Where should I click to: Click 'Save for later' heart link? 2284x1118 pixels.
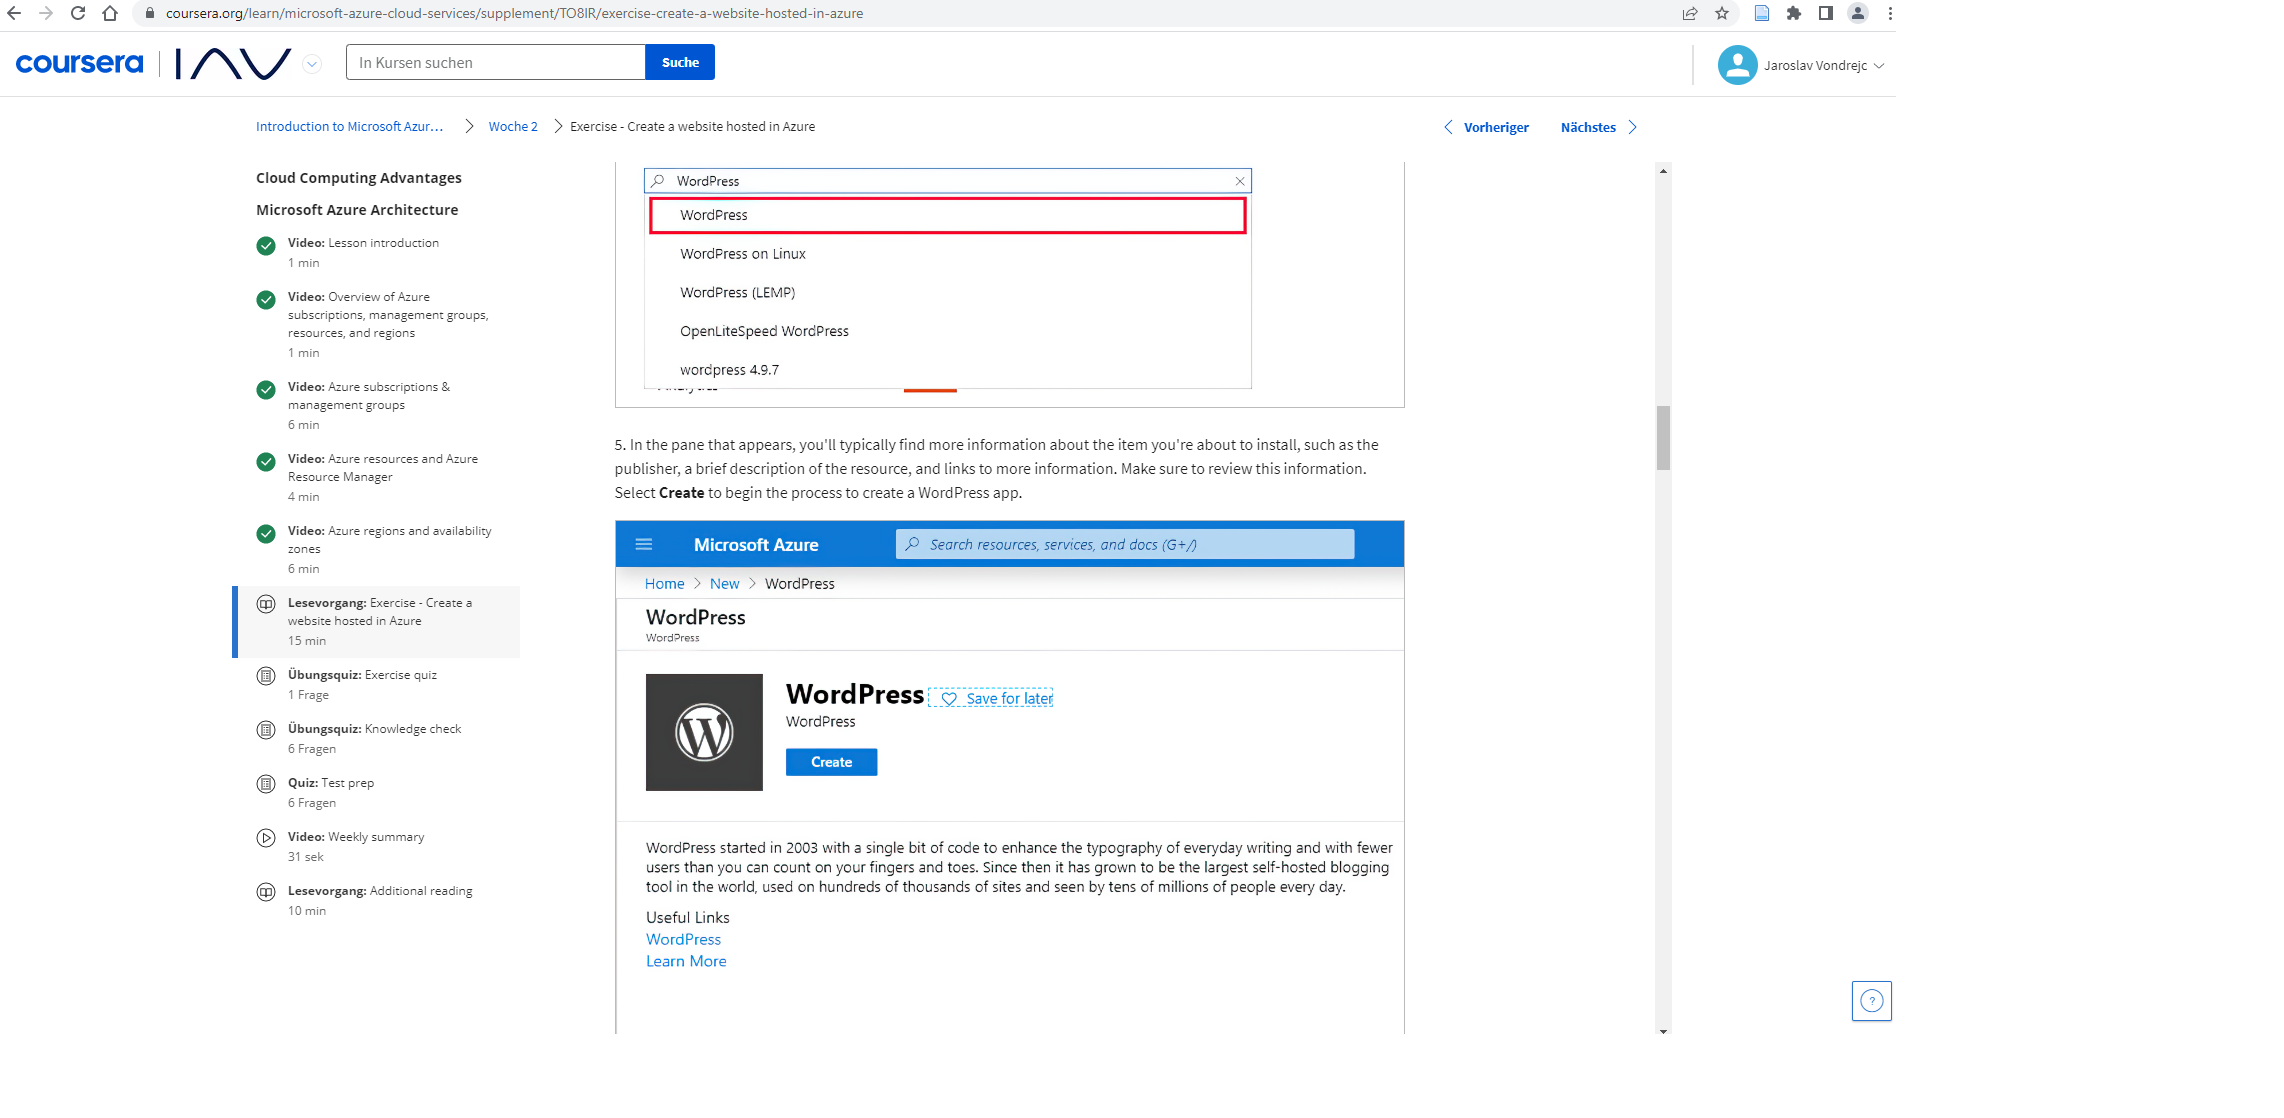[x=991, y=698]
